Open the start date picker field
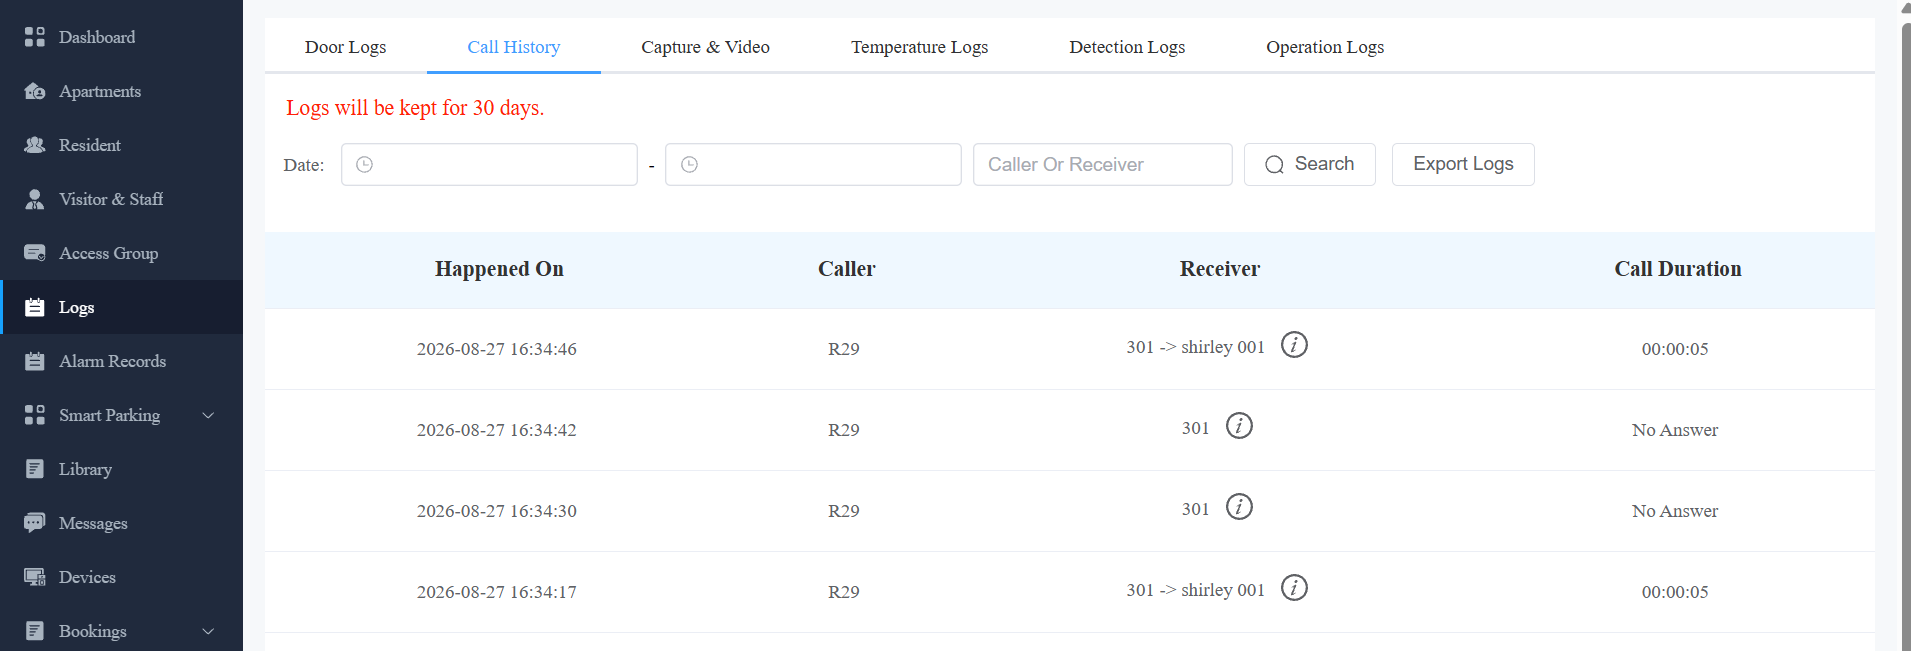This screenshot has height=651, width=1911. (x=489, y=164)
